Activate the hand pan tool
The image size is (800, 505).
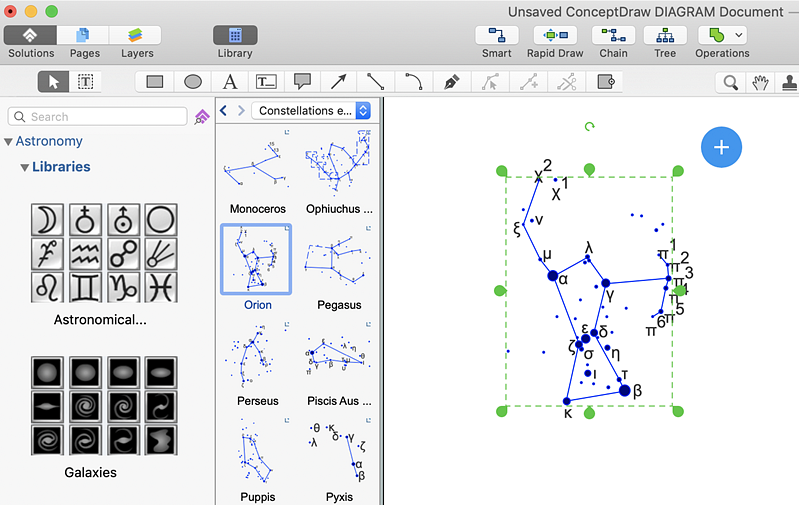point(760,82)
